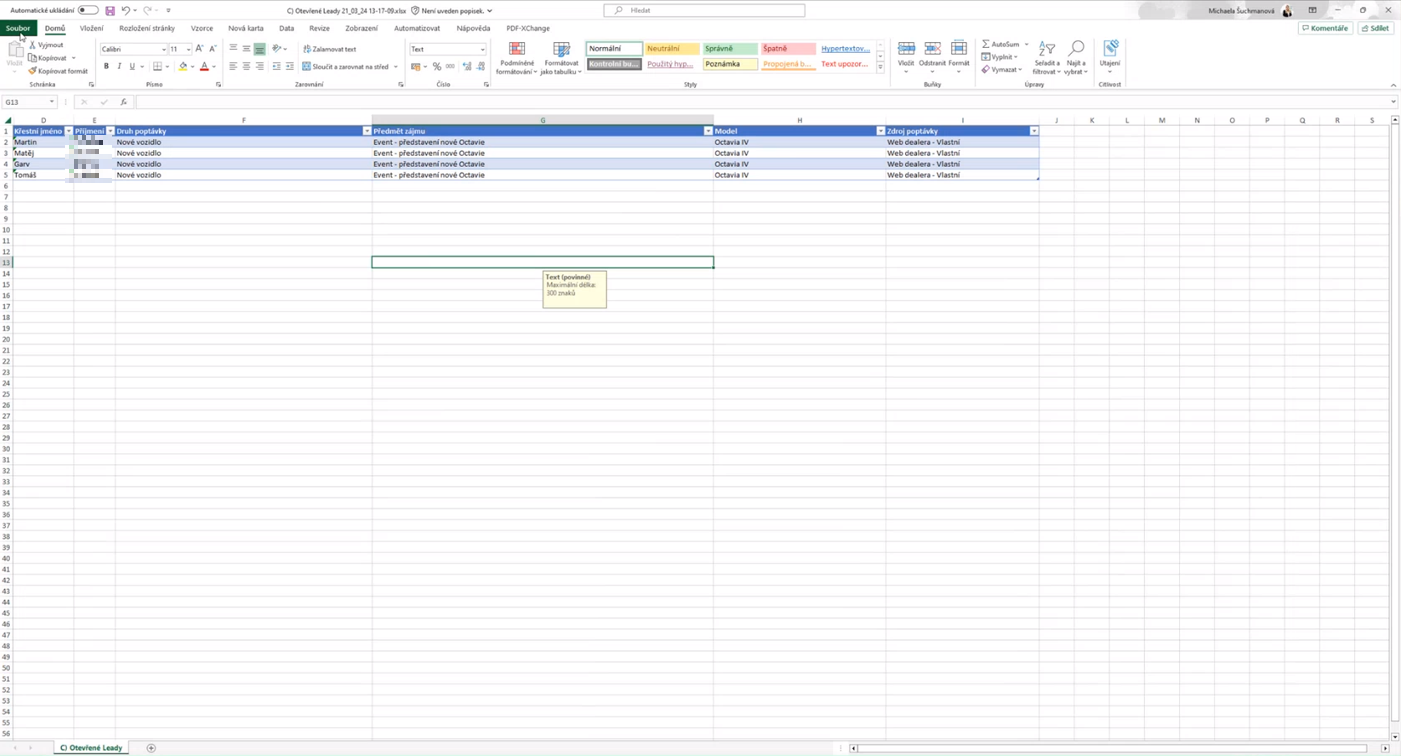
Task: Switch to the Otevřené Leady sheet tab
Action: (91, 748)
